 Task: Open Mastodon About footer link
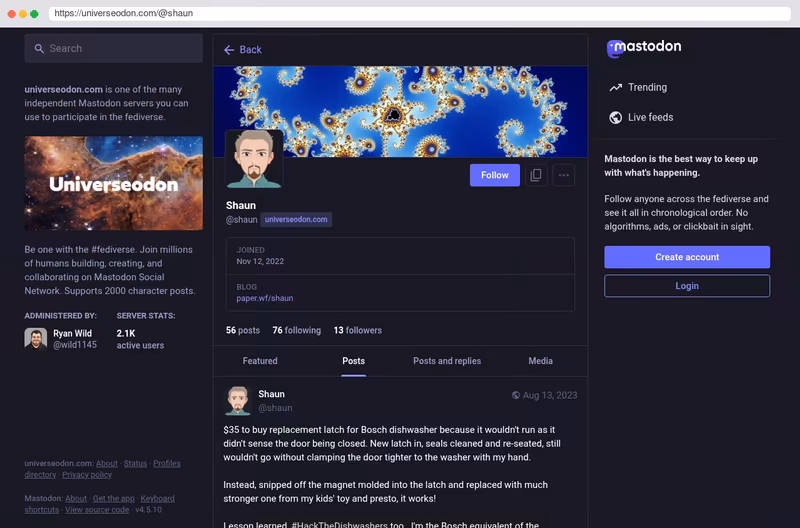click(76, 498)
